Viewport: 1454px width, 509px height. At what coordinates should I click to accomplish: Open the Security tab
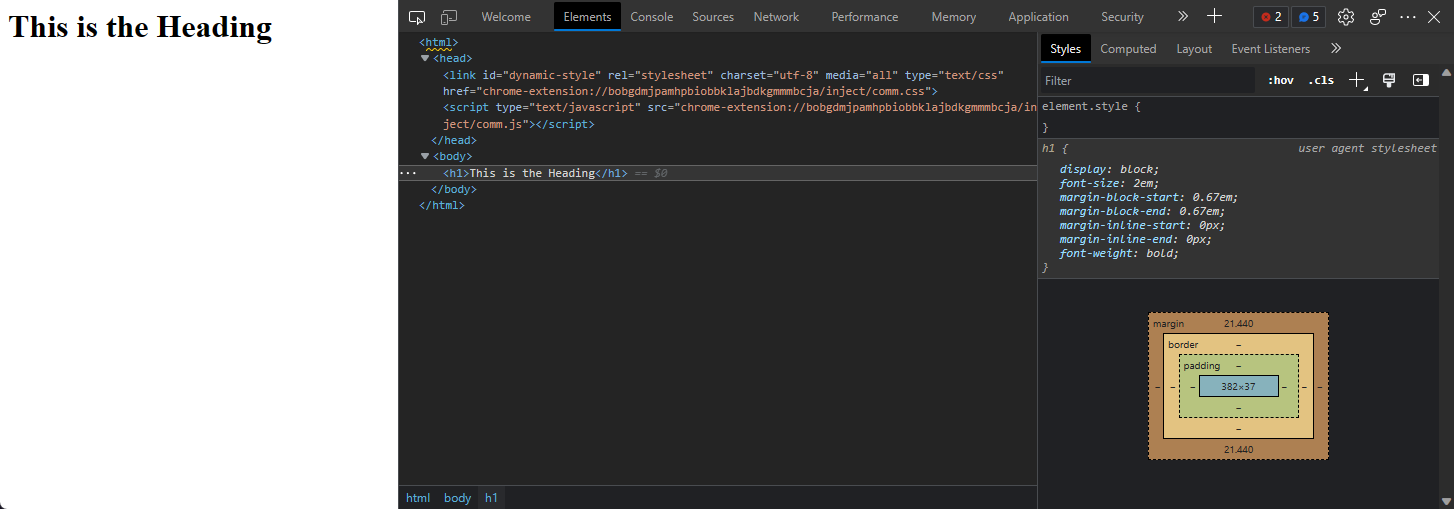(x=1122, y=17)
